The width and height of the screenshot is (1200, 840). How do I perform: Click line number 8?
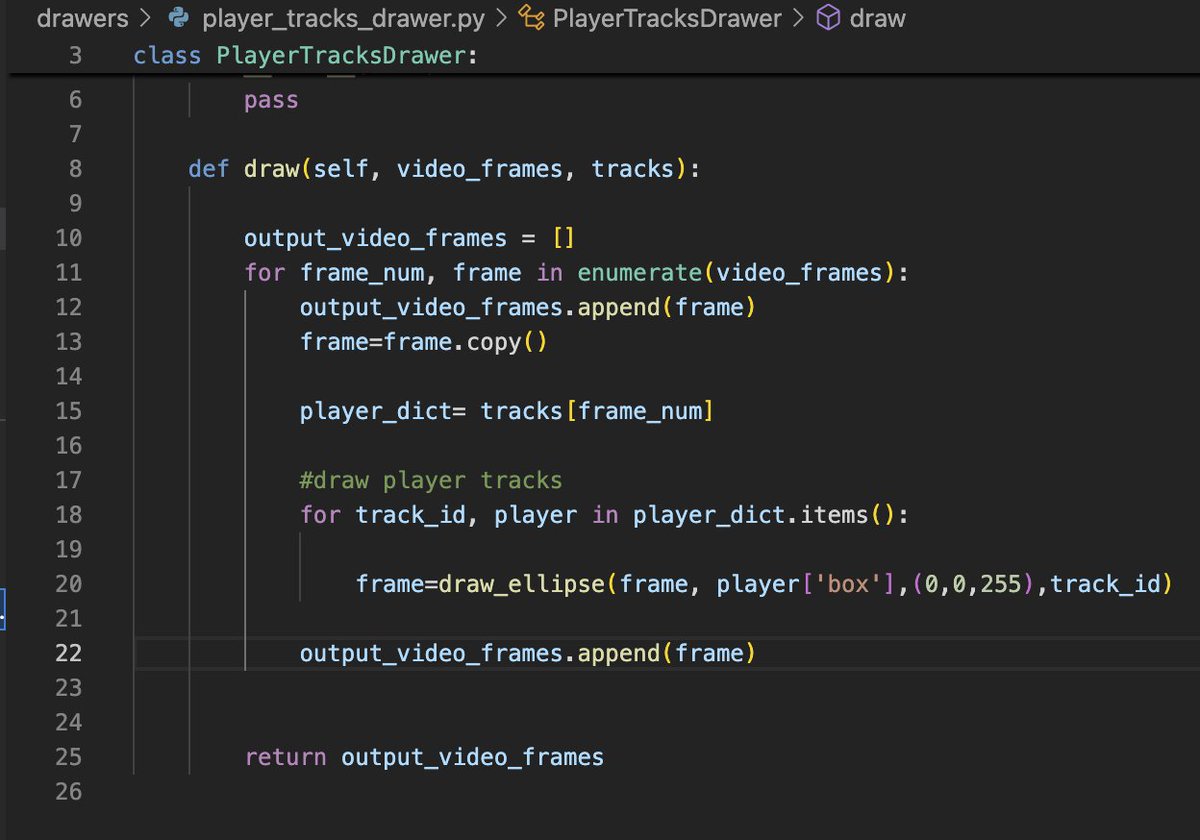[x=76, y=169]
